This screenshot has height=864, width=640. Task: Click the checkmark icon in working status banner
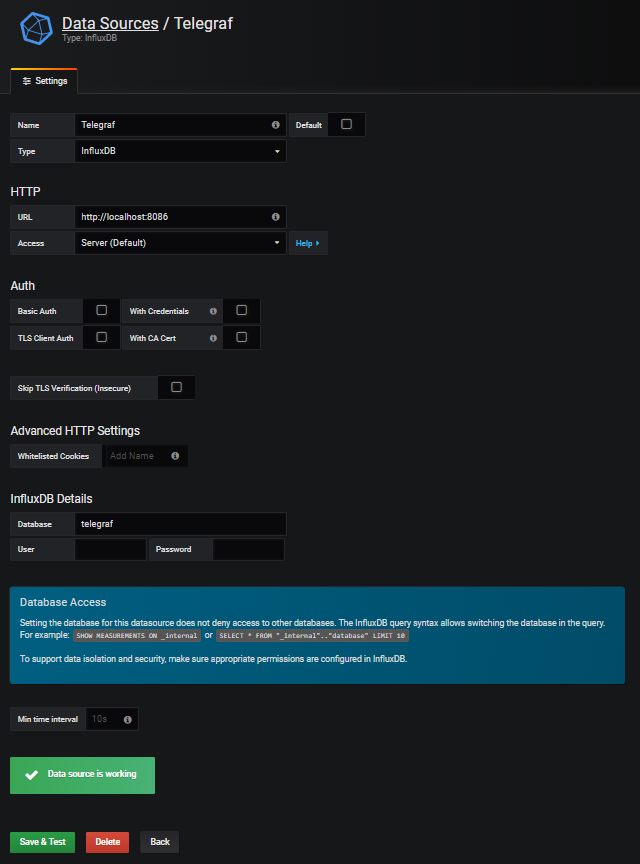click(x=31, y=775)
